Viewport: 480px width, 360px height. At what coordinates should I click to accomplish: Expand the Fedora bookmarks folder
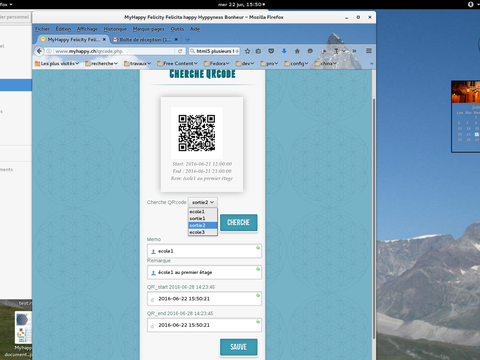tap(217, 63)
